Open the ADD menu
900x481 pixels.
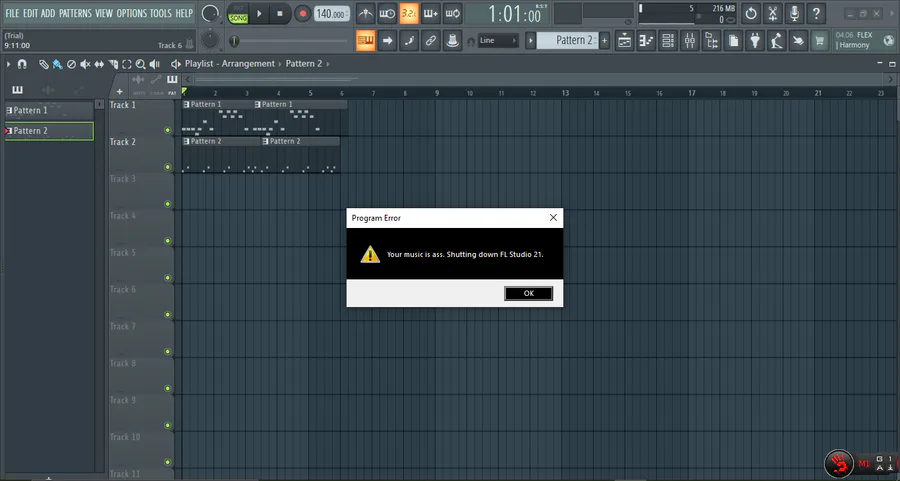(48, 13)
